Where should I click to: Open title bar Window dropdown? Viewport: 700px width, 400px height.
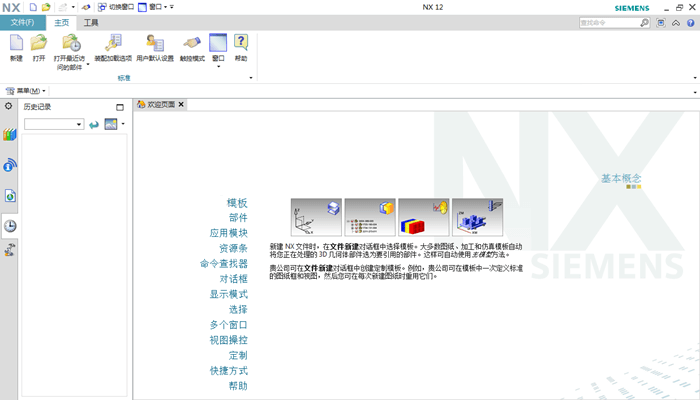click(x=153, y=7)
